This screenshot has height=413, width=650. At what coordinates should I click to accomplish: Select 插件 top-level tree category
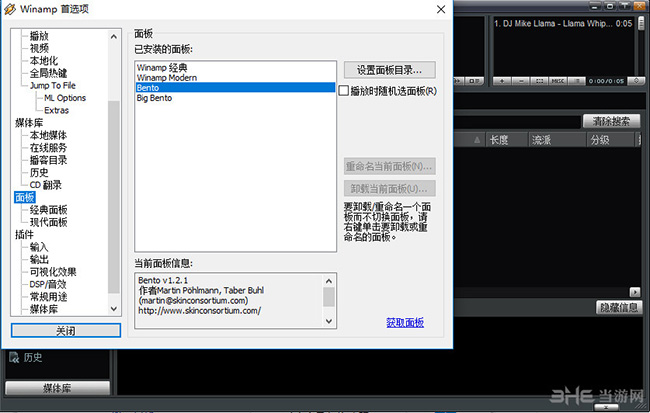click(24, 235)
